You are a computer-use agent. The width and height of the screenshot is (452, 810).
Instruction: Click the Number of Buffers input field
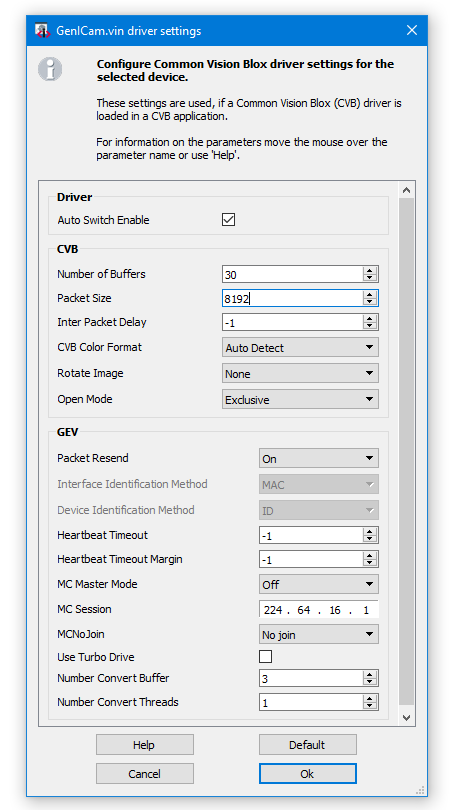tap(292, 274)
